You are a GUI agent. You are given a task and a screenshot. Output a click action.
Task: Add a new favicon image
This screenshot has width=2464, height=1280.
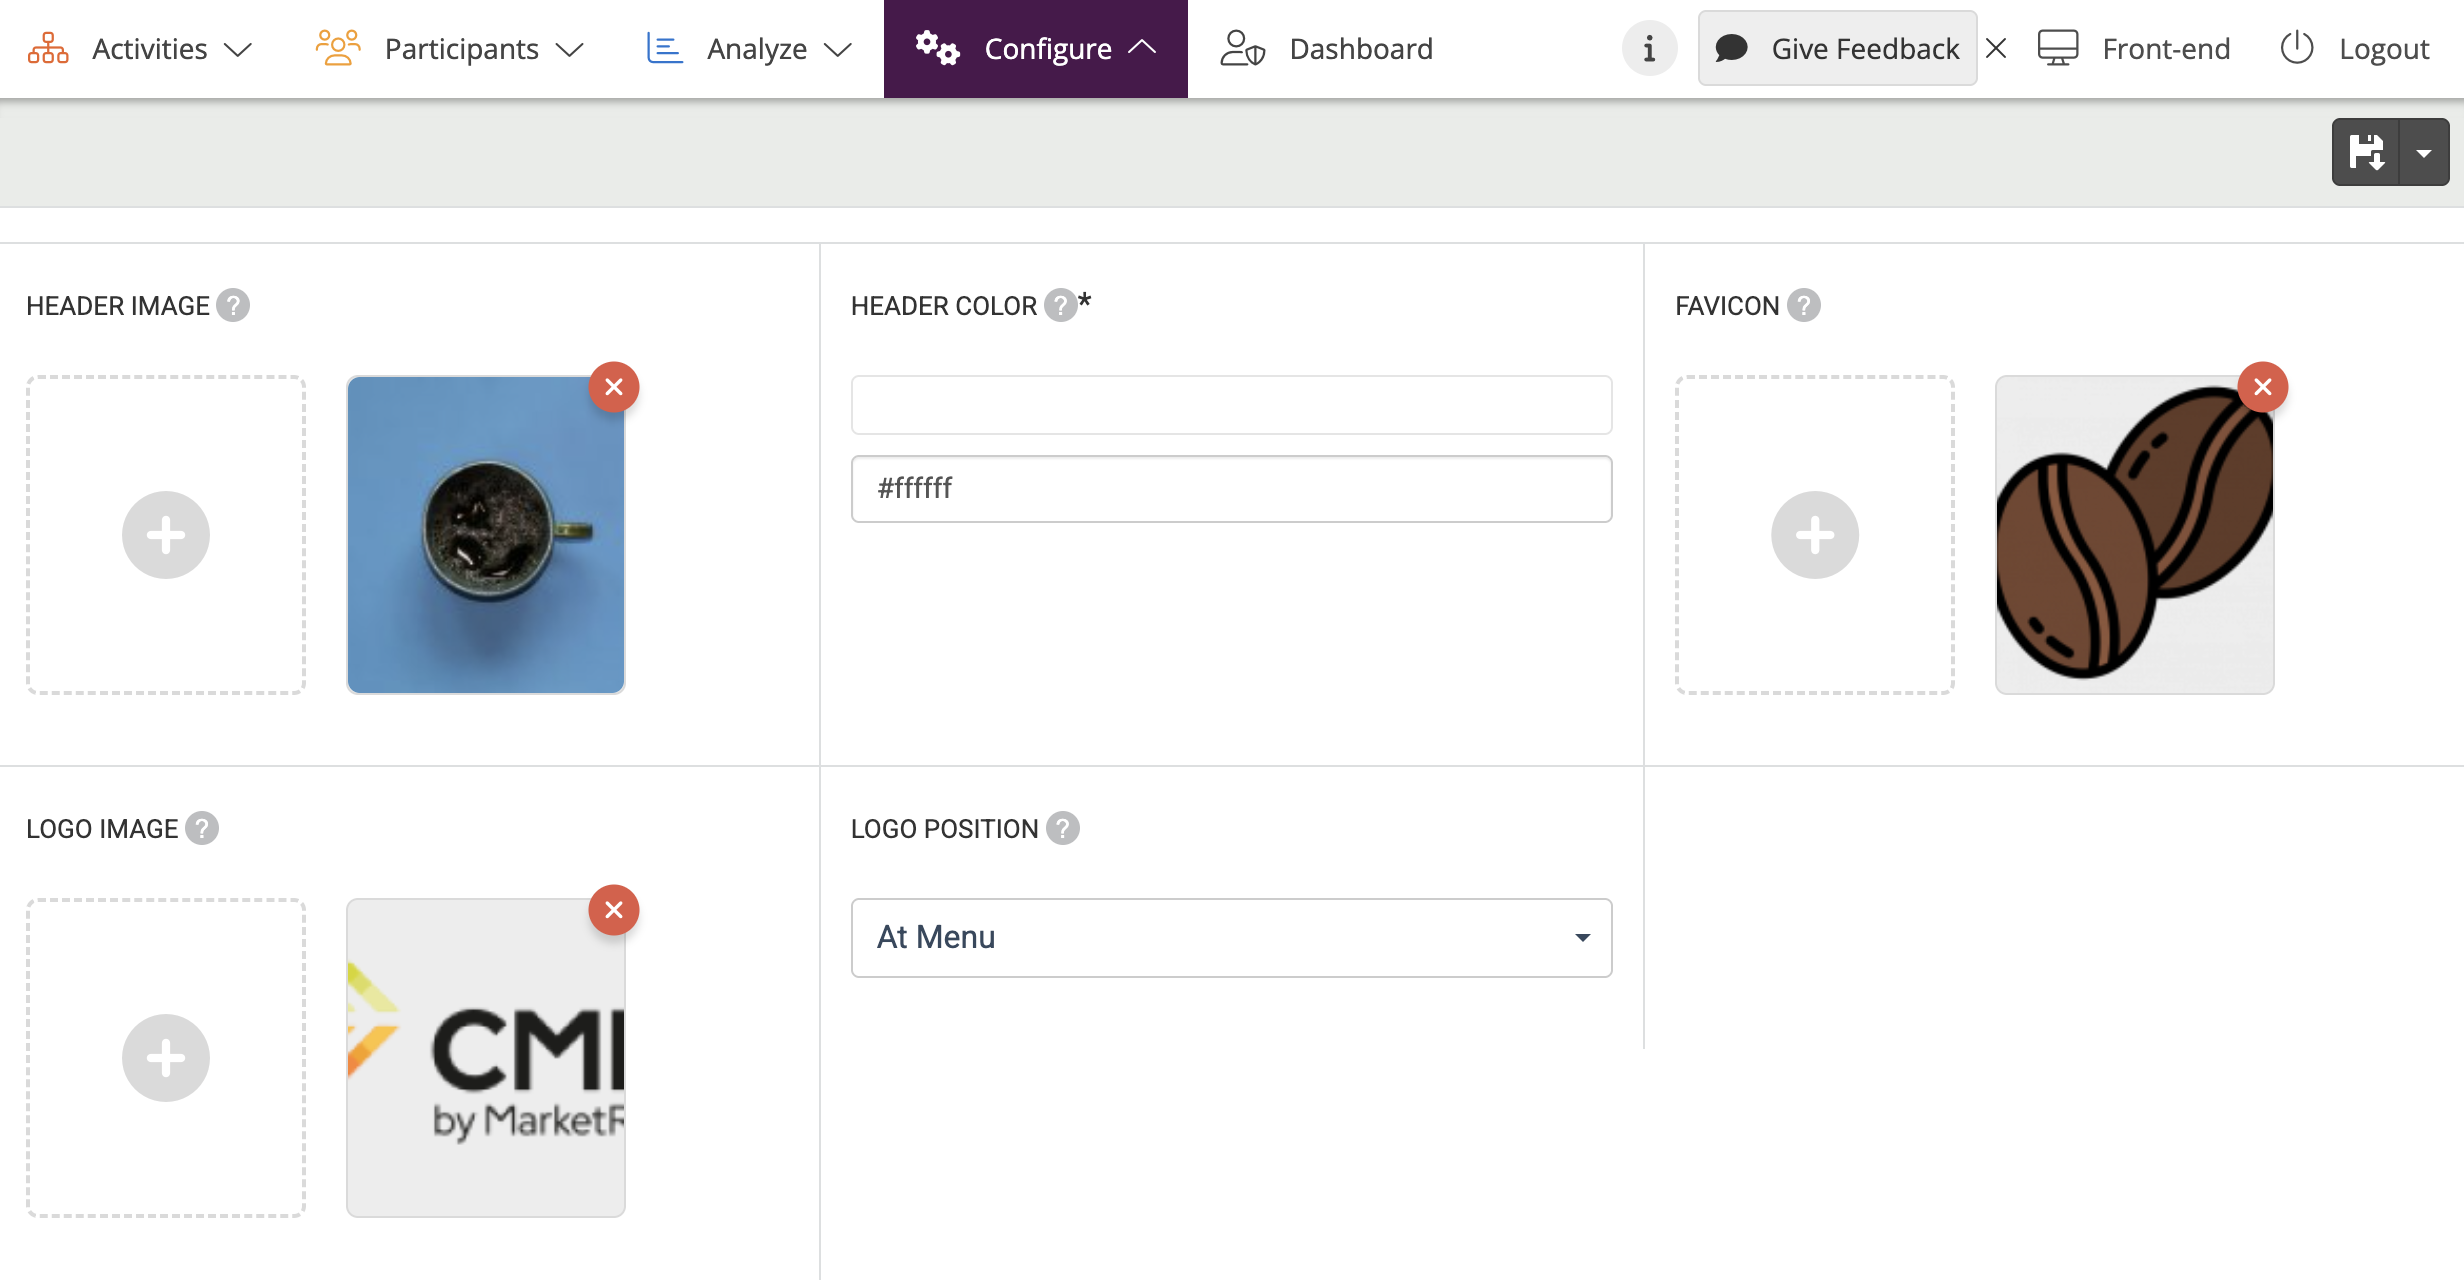1814,535
